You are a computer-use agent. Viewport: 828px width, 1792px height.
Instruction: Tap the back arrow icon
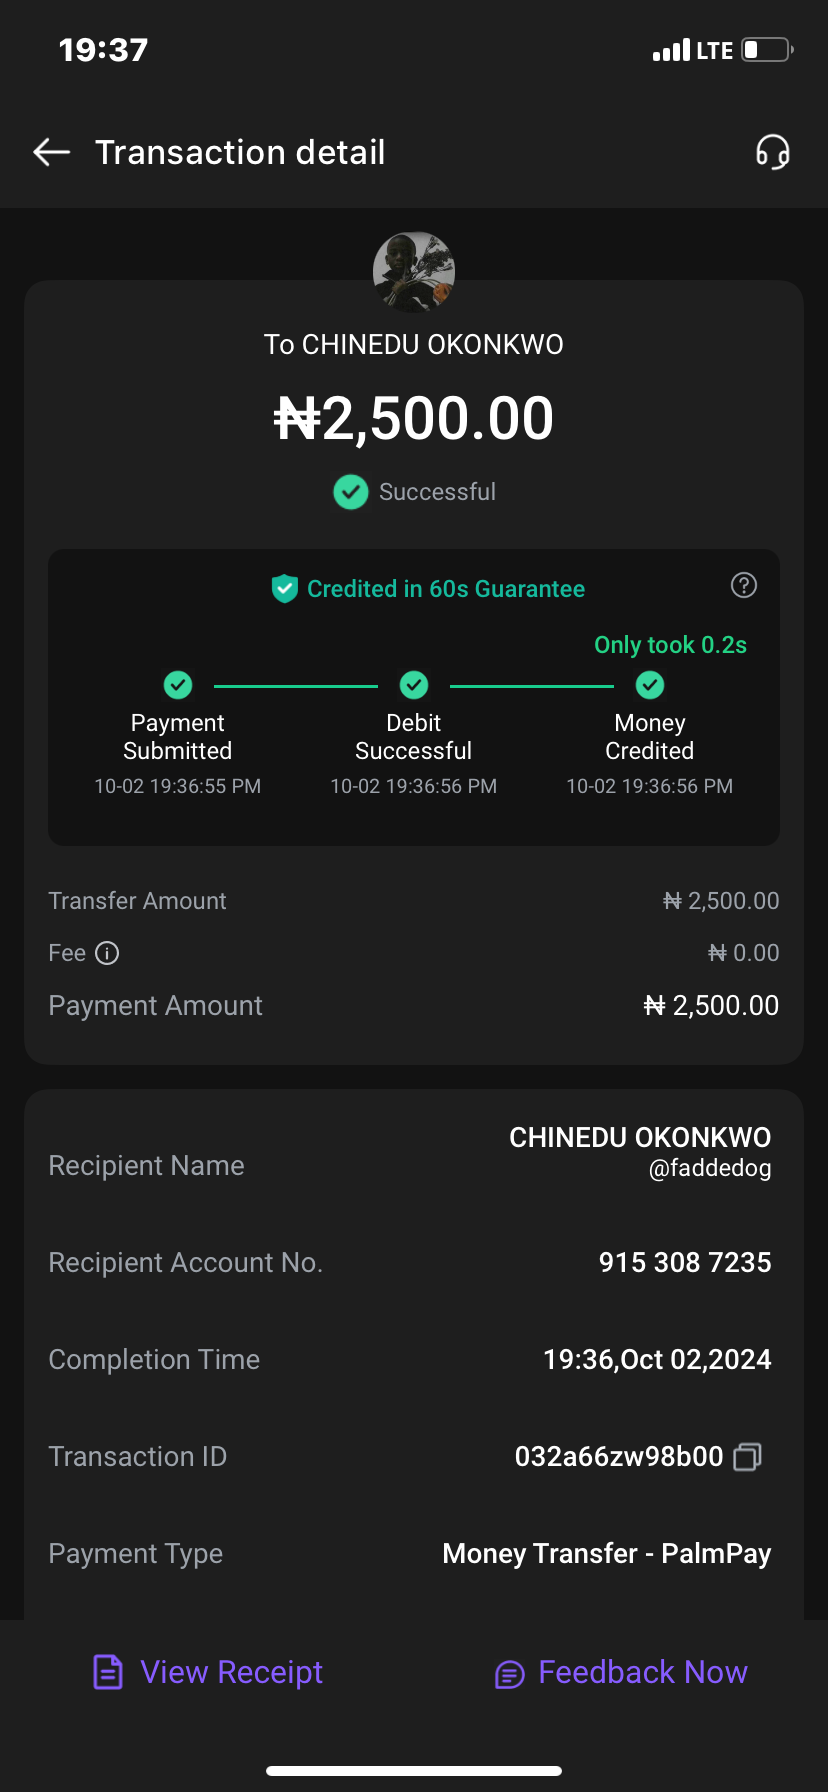(52, 152)
